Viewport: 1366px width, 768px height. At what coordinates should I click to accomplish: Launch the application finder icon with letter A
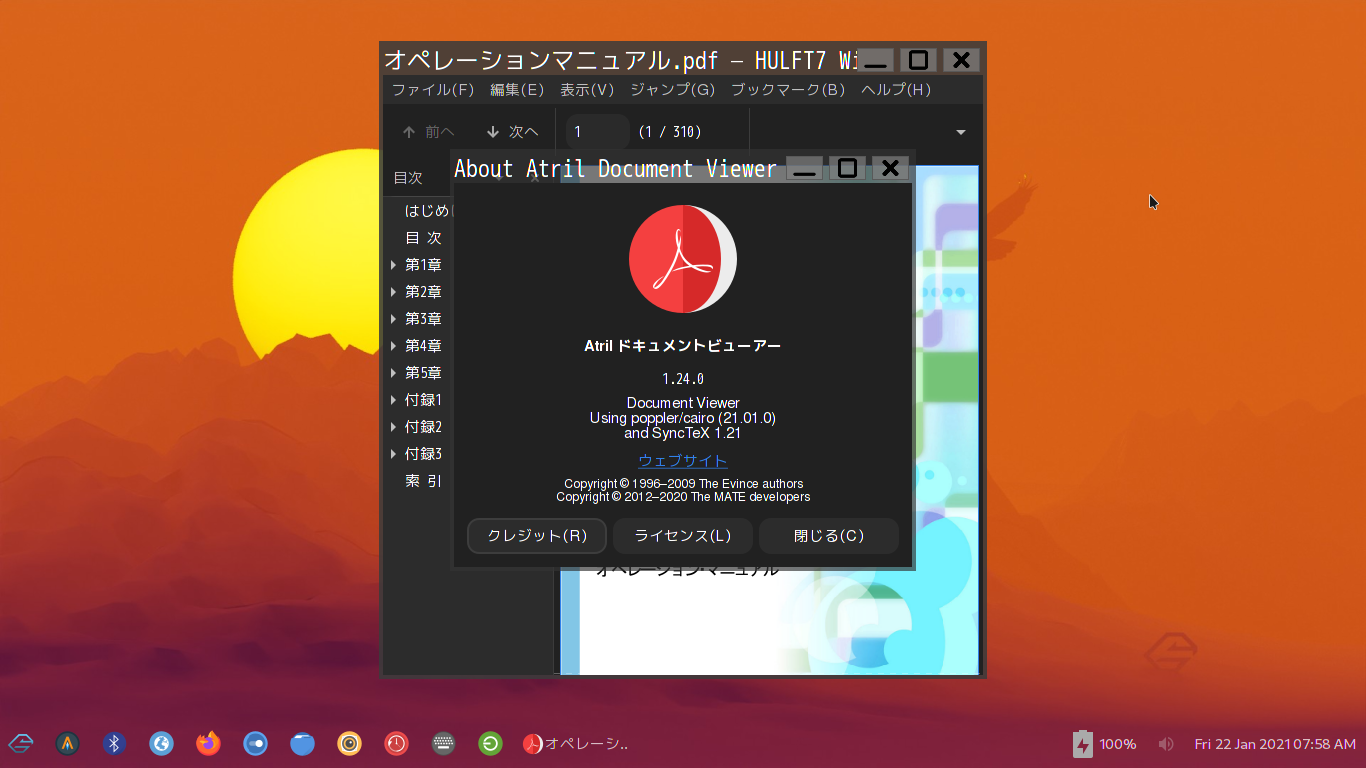tap(67, 743)
